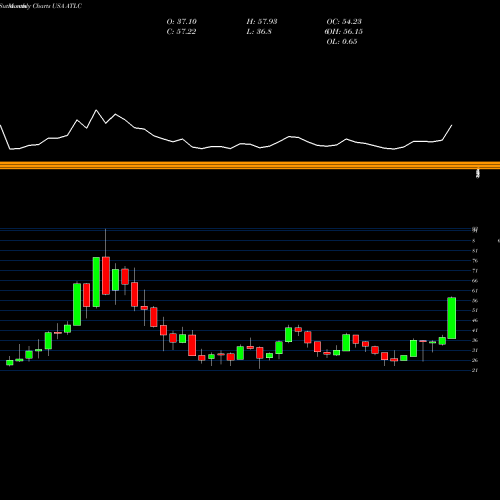Click the 71 price axis label
Viewport: 500px width, 500px height.
[x=475, y=271]
